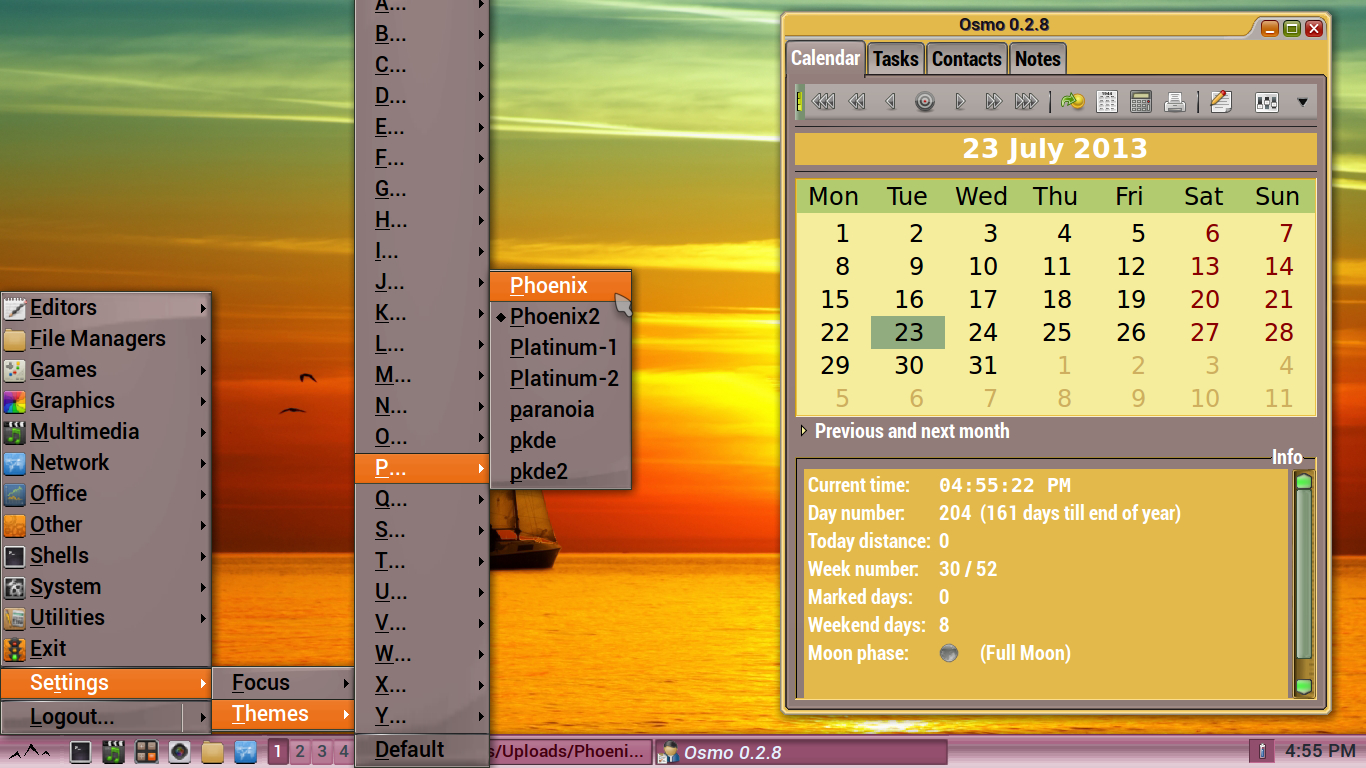Expand Previous and next month section
The height and width of the screenshot is (768, 1366).
[x=905, y=431]
